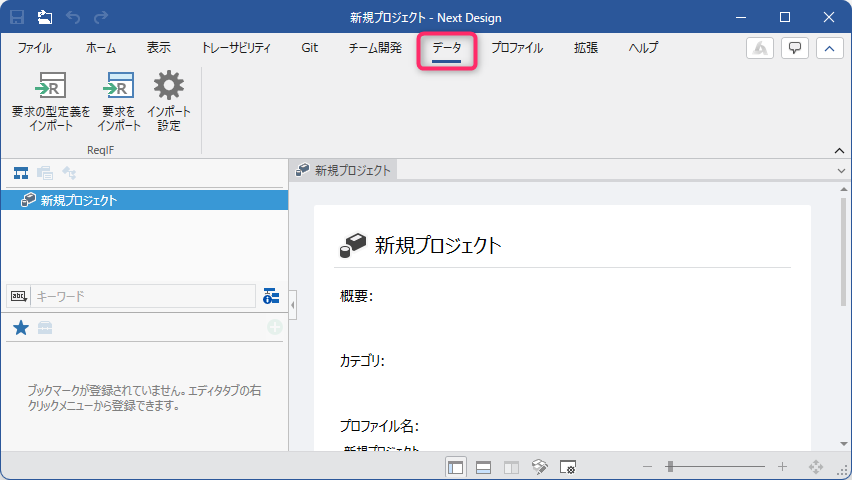852x480 pixels.
Task: Click the fit-to-view arrows icon
Action: coord(816,466)
